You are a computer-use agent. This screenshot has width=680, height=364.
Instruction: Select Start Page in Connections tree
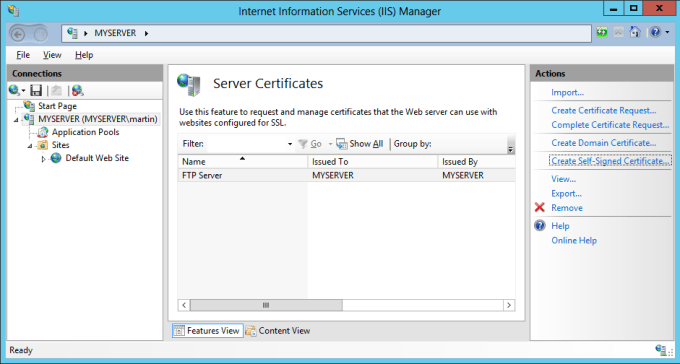pos(57,106)
